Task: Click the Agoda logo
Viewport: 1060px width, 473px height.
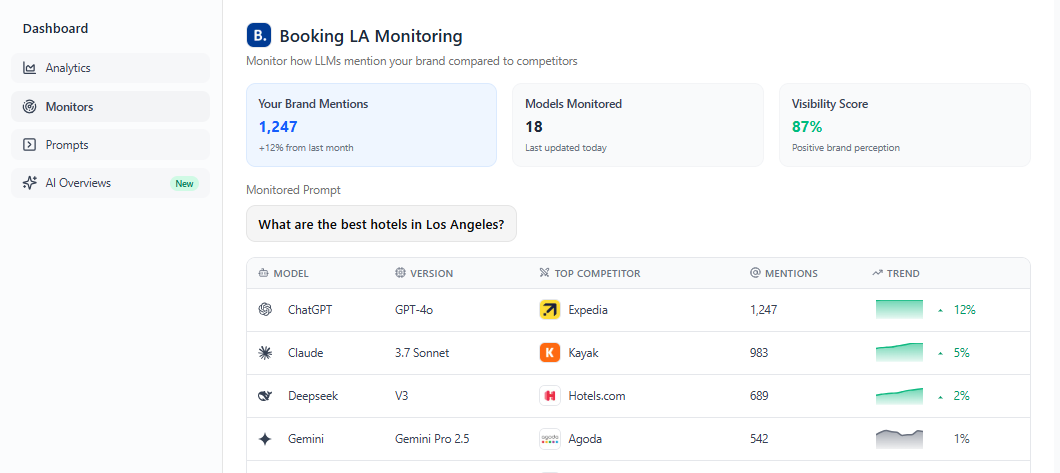Action: 550,439
